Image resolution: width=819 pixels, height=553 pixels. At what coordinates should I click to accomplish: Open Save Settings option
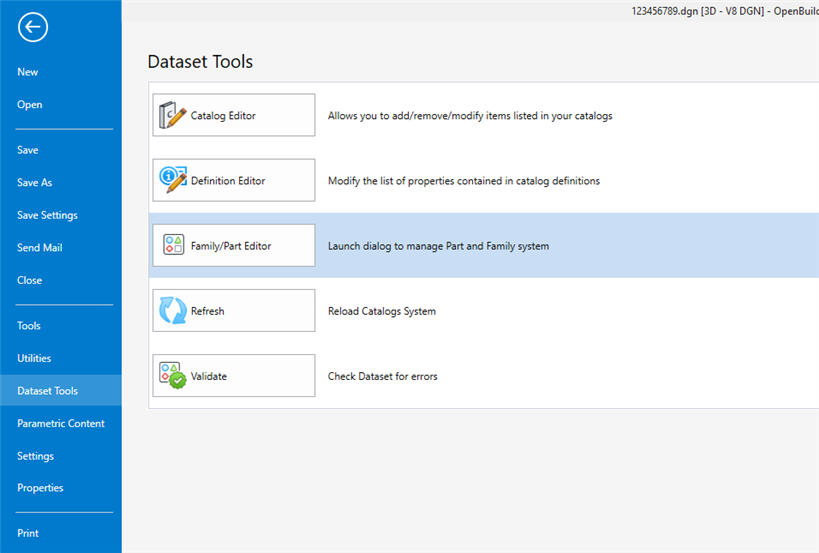47,215
